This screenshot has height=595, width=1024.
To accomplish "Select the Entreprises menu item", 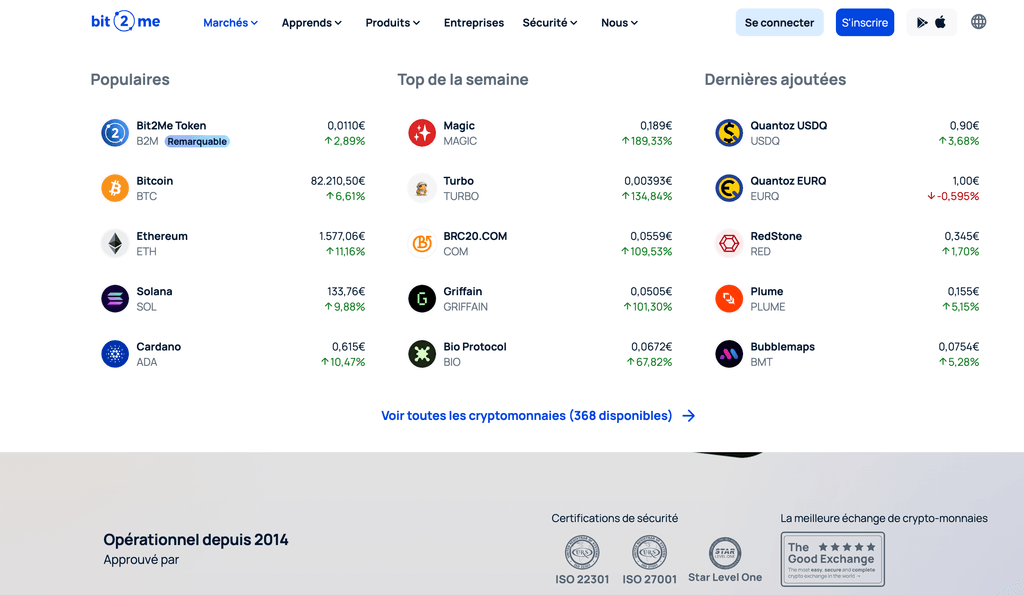I will [x=473, y=22].
